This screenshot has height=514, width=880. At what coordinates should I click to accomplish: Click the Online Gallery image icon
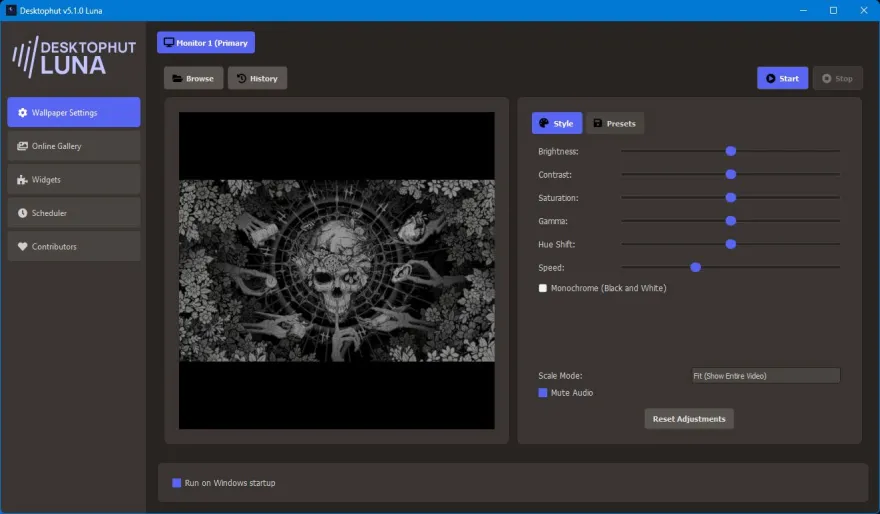pos(22,146)
